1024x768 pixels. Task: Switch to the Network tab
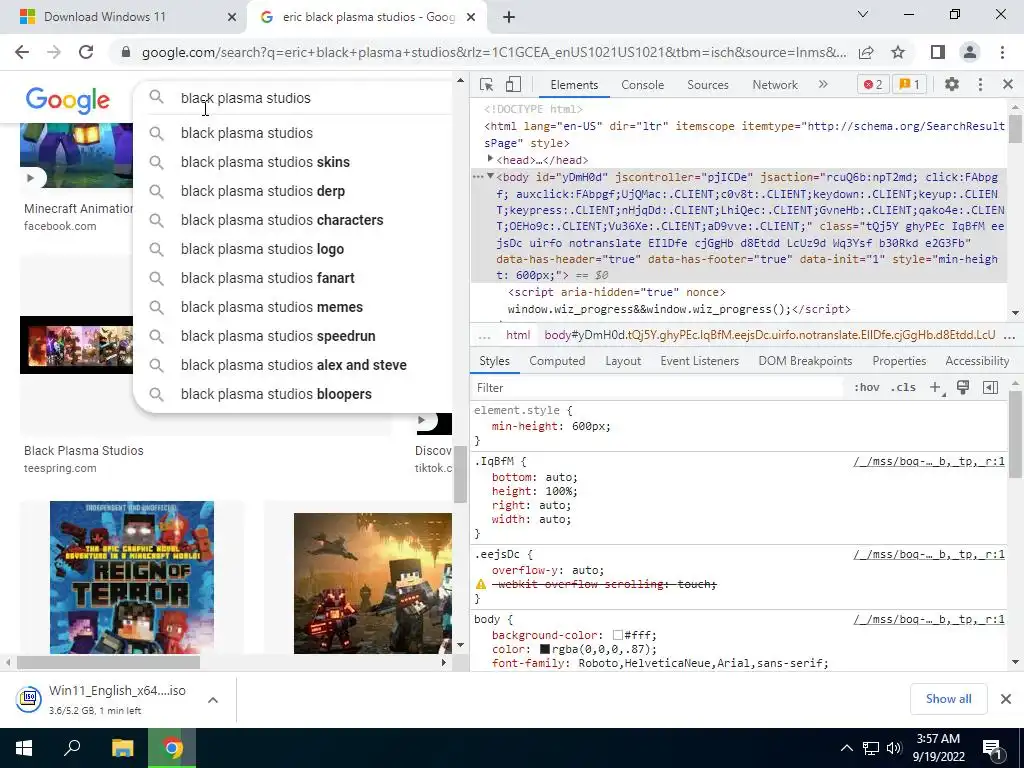tap(775, 85)
